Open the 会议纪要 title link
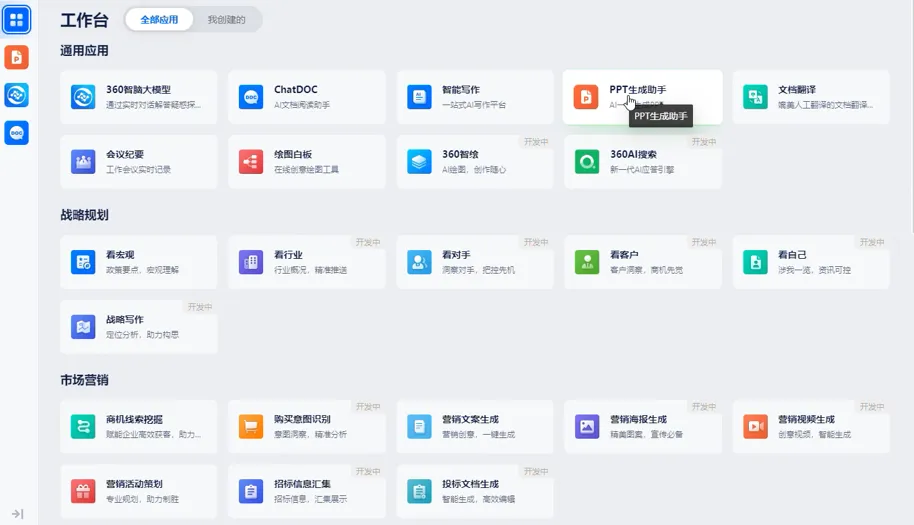The width and height of the screenshot is (914, 525). click(x=125, y=154)
